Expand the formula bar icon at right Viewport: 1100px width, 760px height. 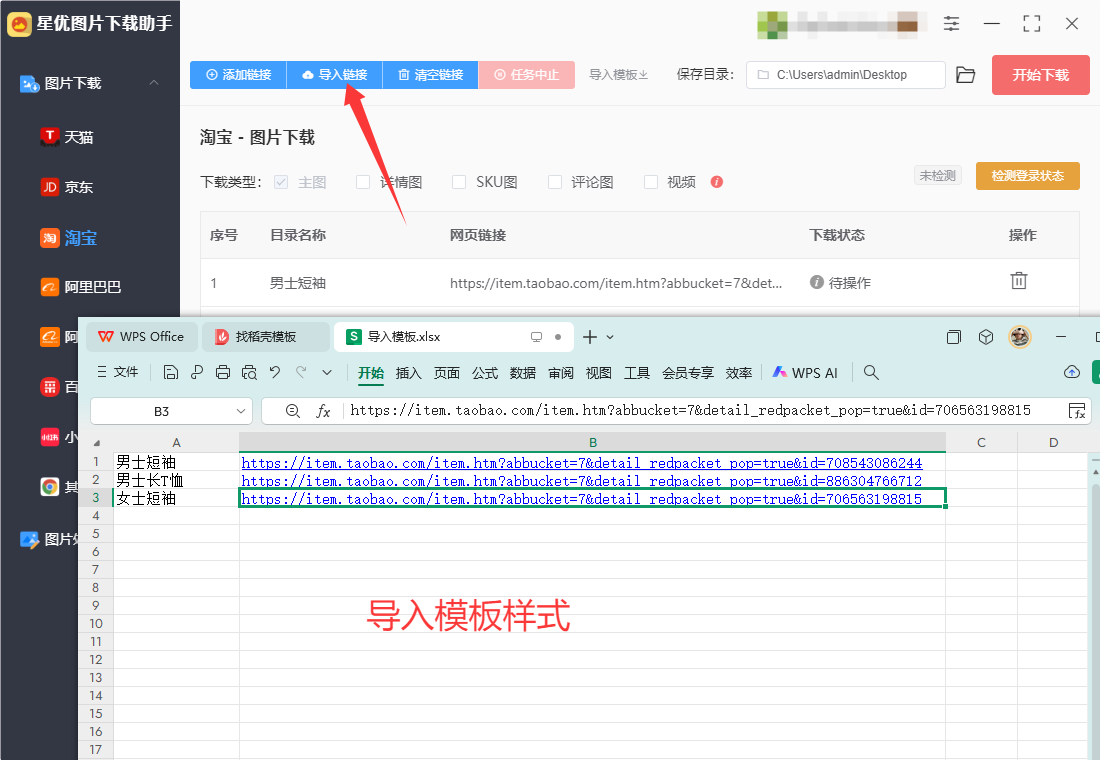[1077, 411]
